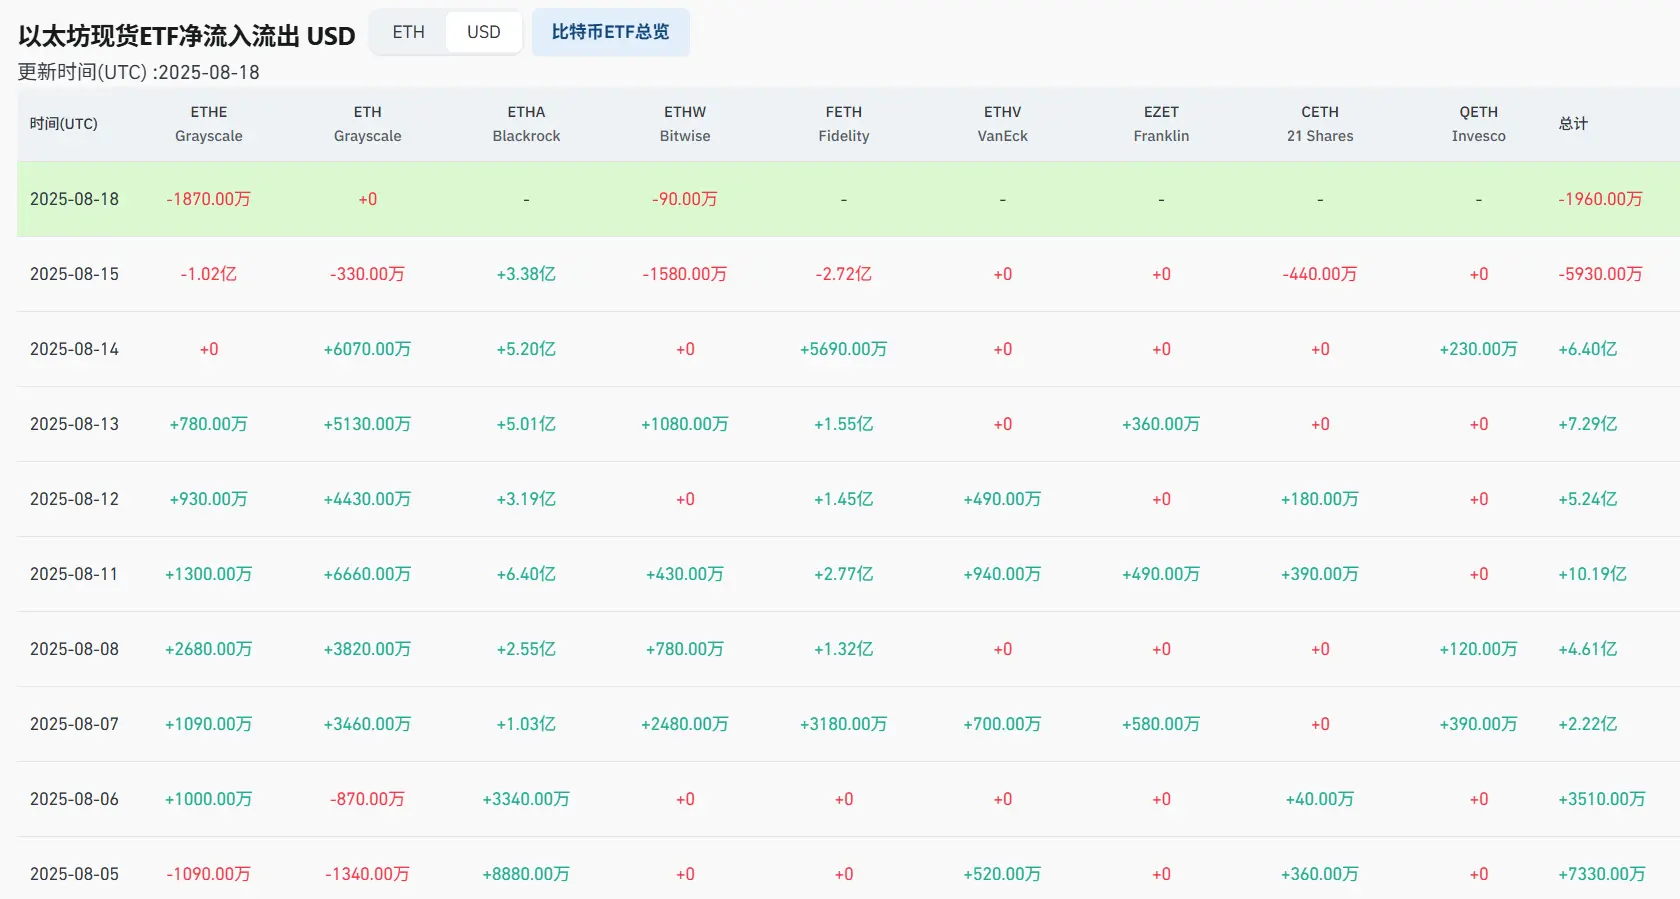Image resolution: width=1680 pixels, height=899 pixels.
Task: Select the +360.00万 EZET value
Action: [1161, 424]
